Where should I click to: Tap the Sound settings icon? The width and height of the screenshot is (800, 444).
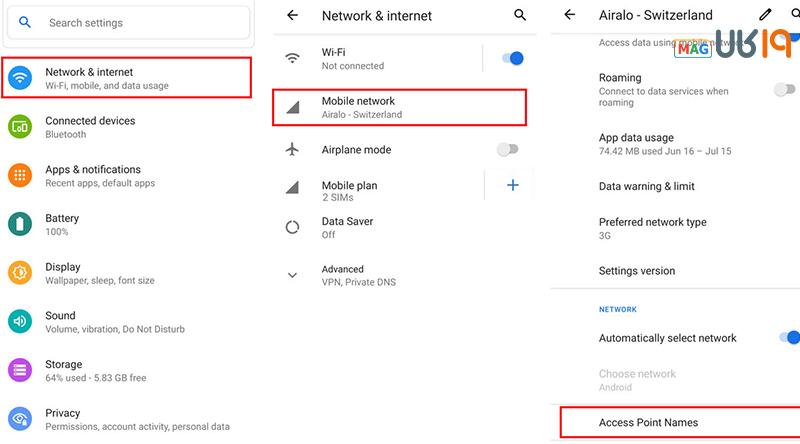[x=20, y=321]
